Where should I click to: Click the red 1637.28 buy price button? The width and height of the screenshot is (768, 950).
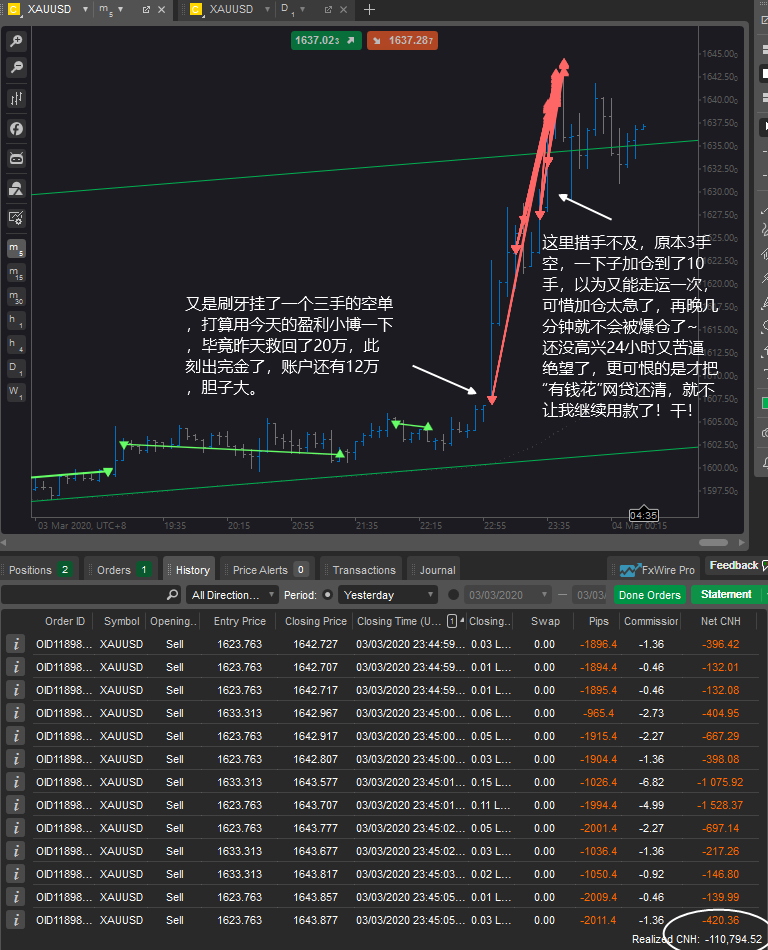coord(402,41)
